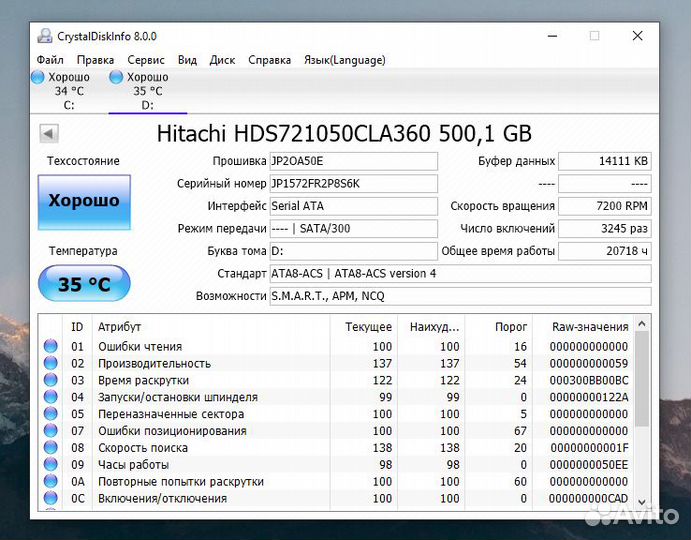Screen dimensions: 691x540
Task: Click the attribute list scroll down arrow
Action: (642, 503)
